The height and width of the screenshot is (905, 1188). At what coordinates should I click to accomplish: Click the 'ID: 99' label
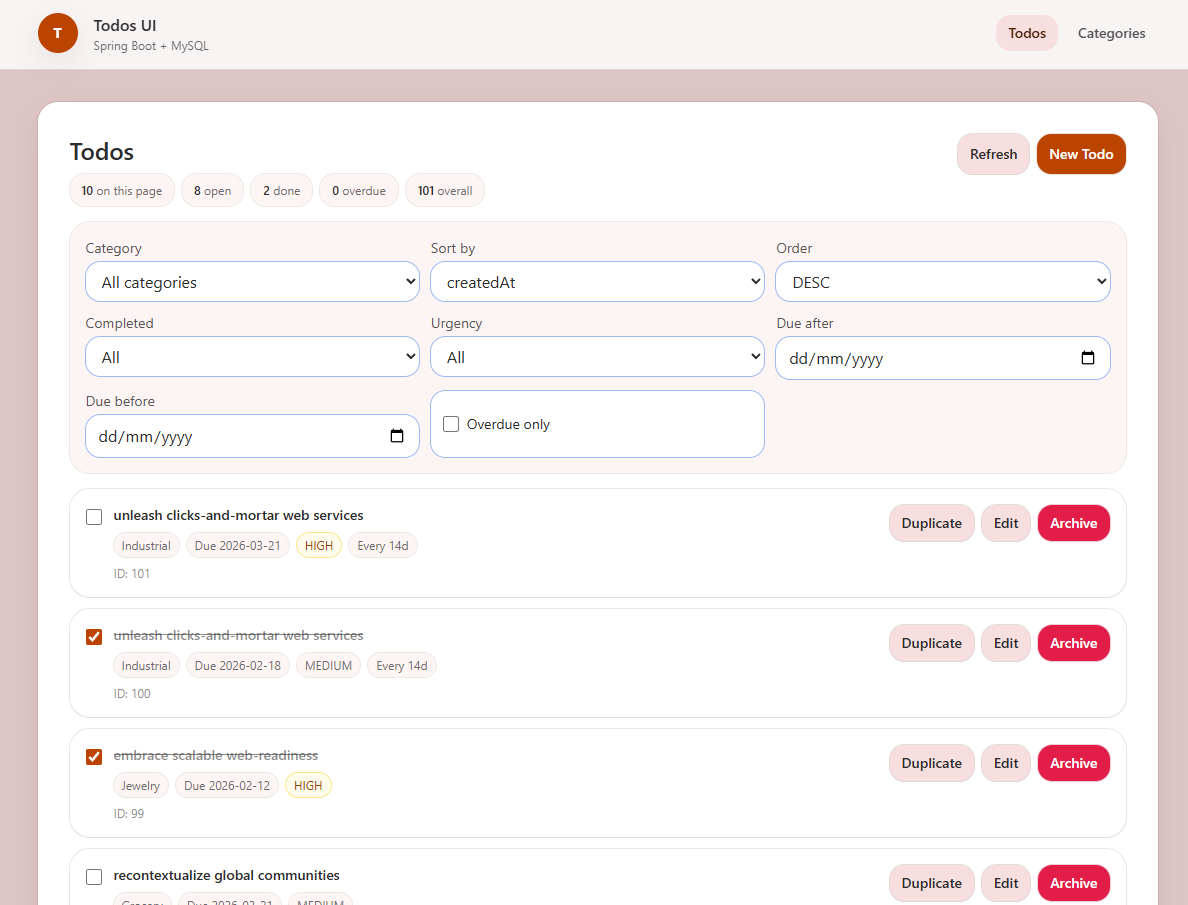(x=129, y=813)
